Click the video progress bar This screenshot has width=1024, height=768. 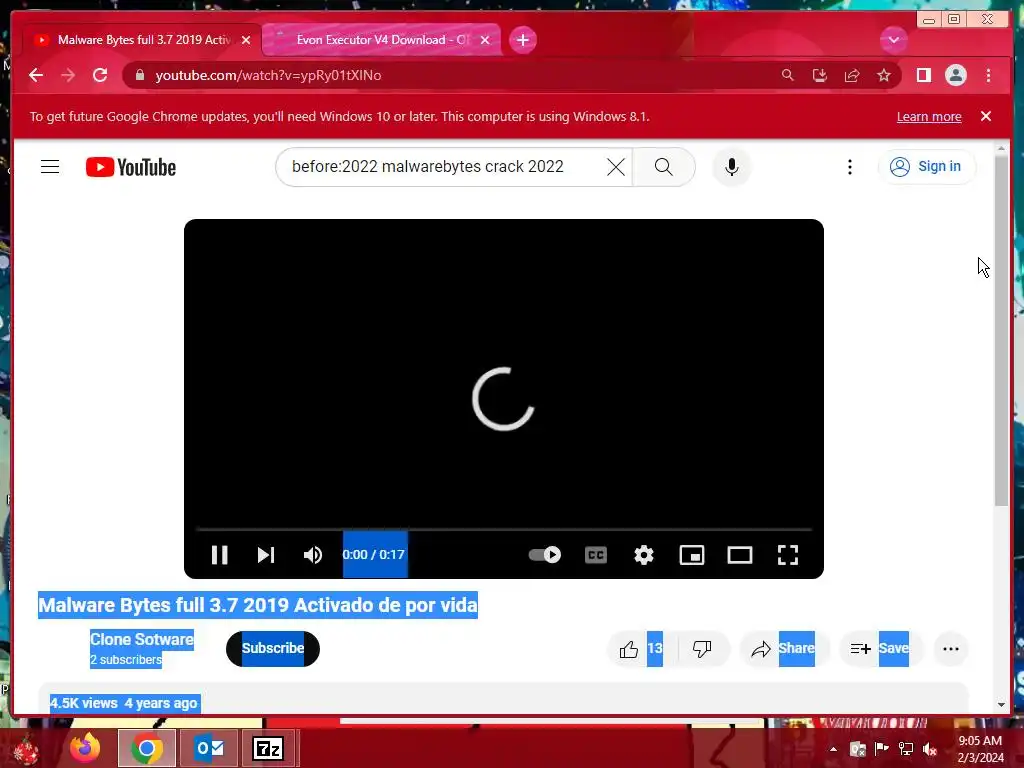(504, 529)
